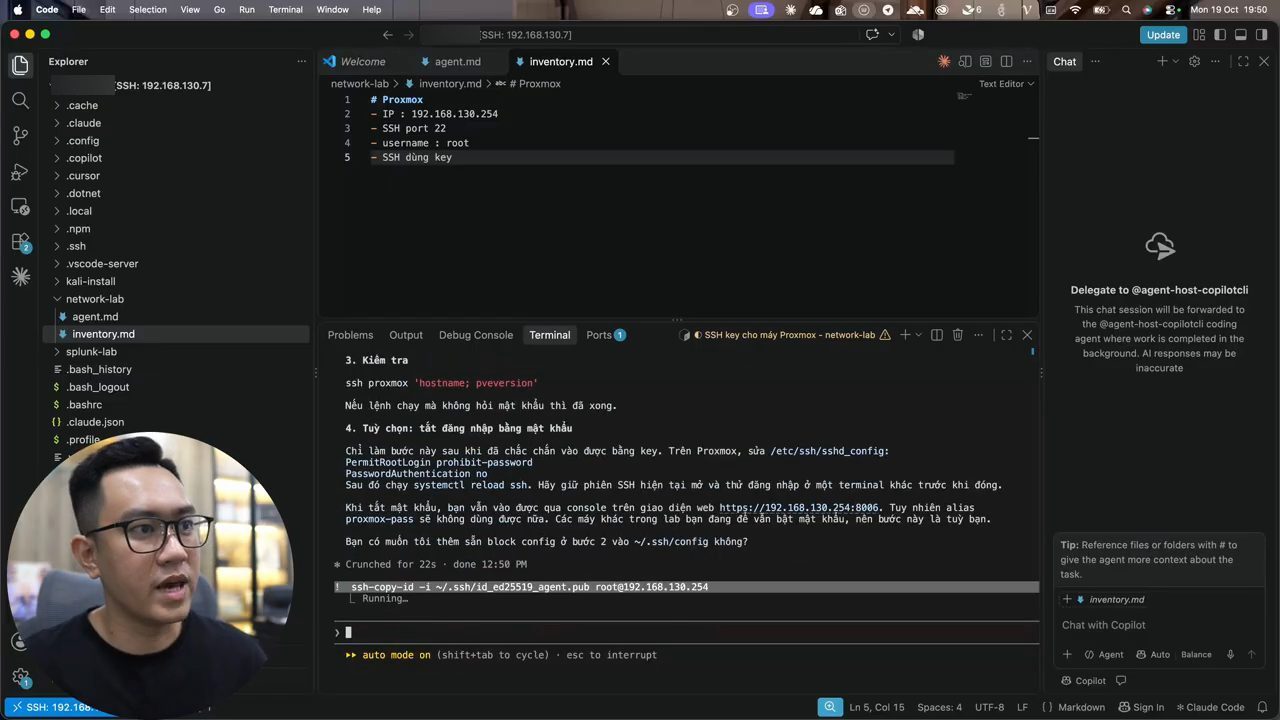Toggle the bottom panel visibility
This screenshot has height=720, width=1280.
tap(1241, 35)
